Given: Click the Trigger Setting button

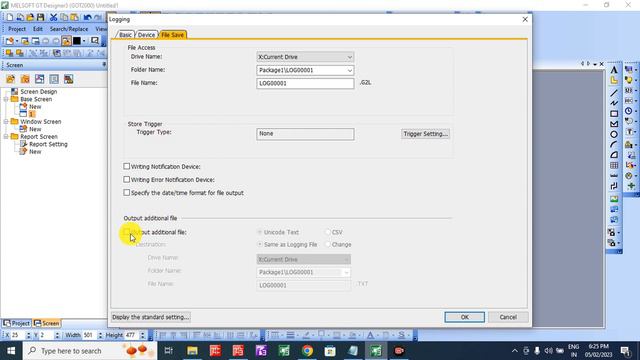Looking at the screenshot, I should coord(425,133).
